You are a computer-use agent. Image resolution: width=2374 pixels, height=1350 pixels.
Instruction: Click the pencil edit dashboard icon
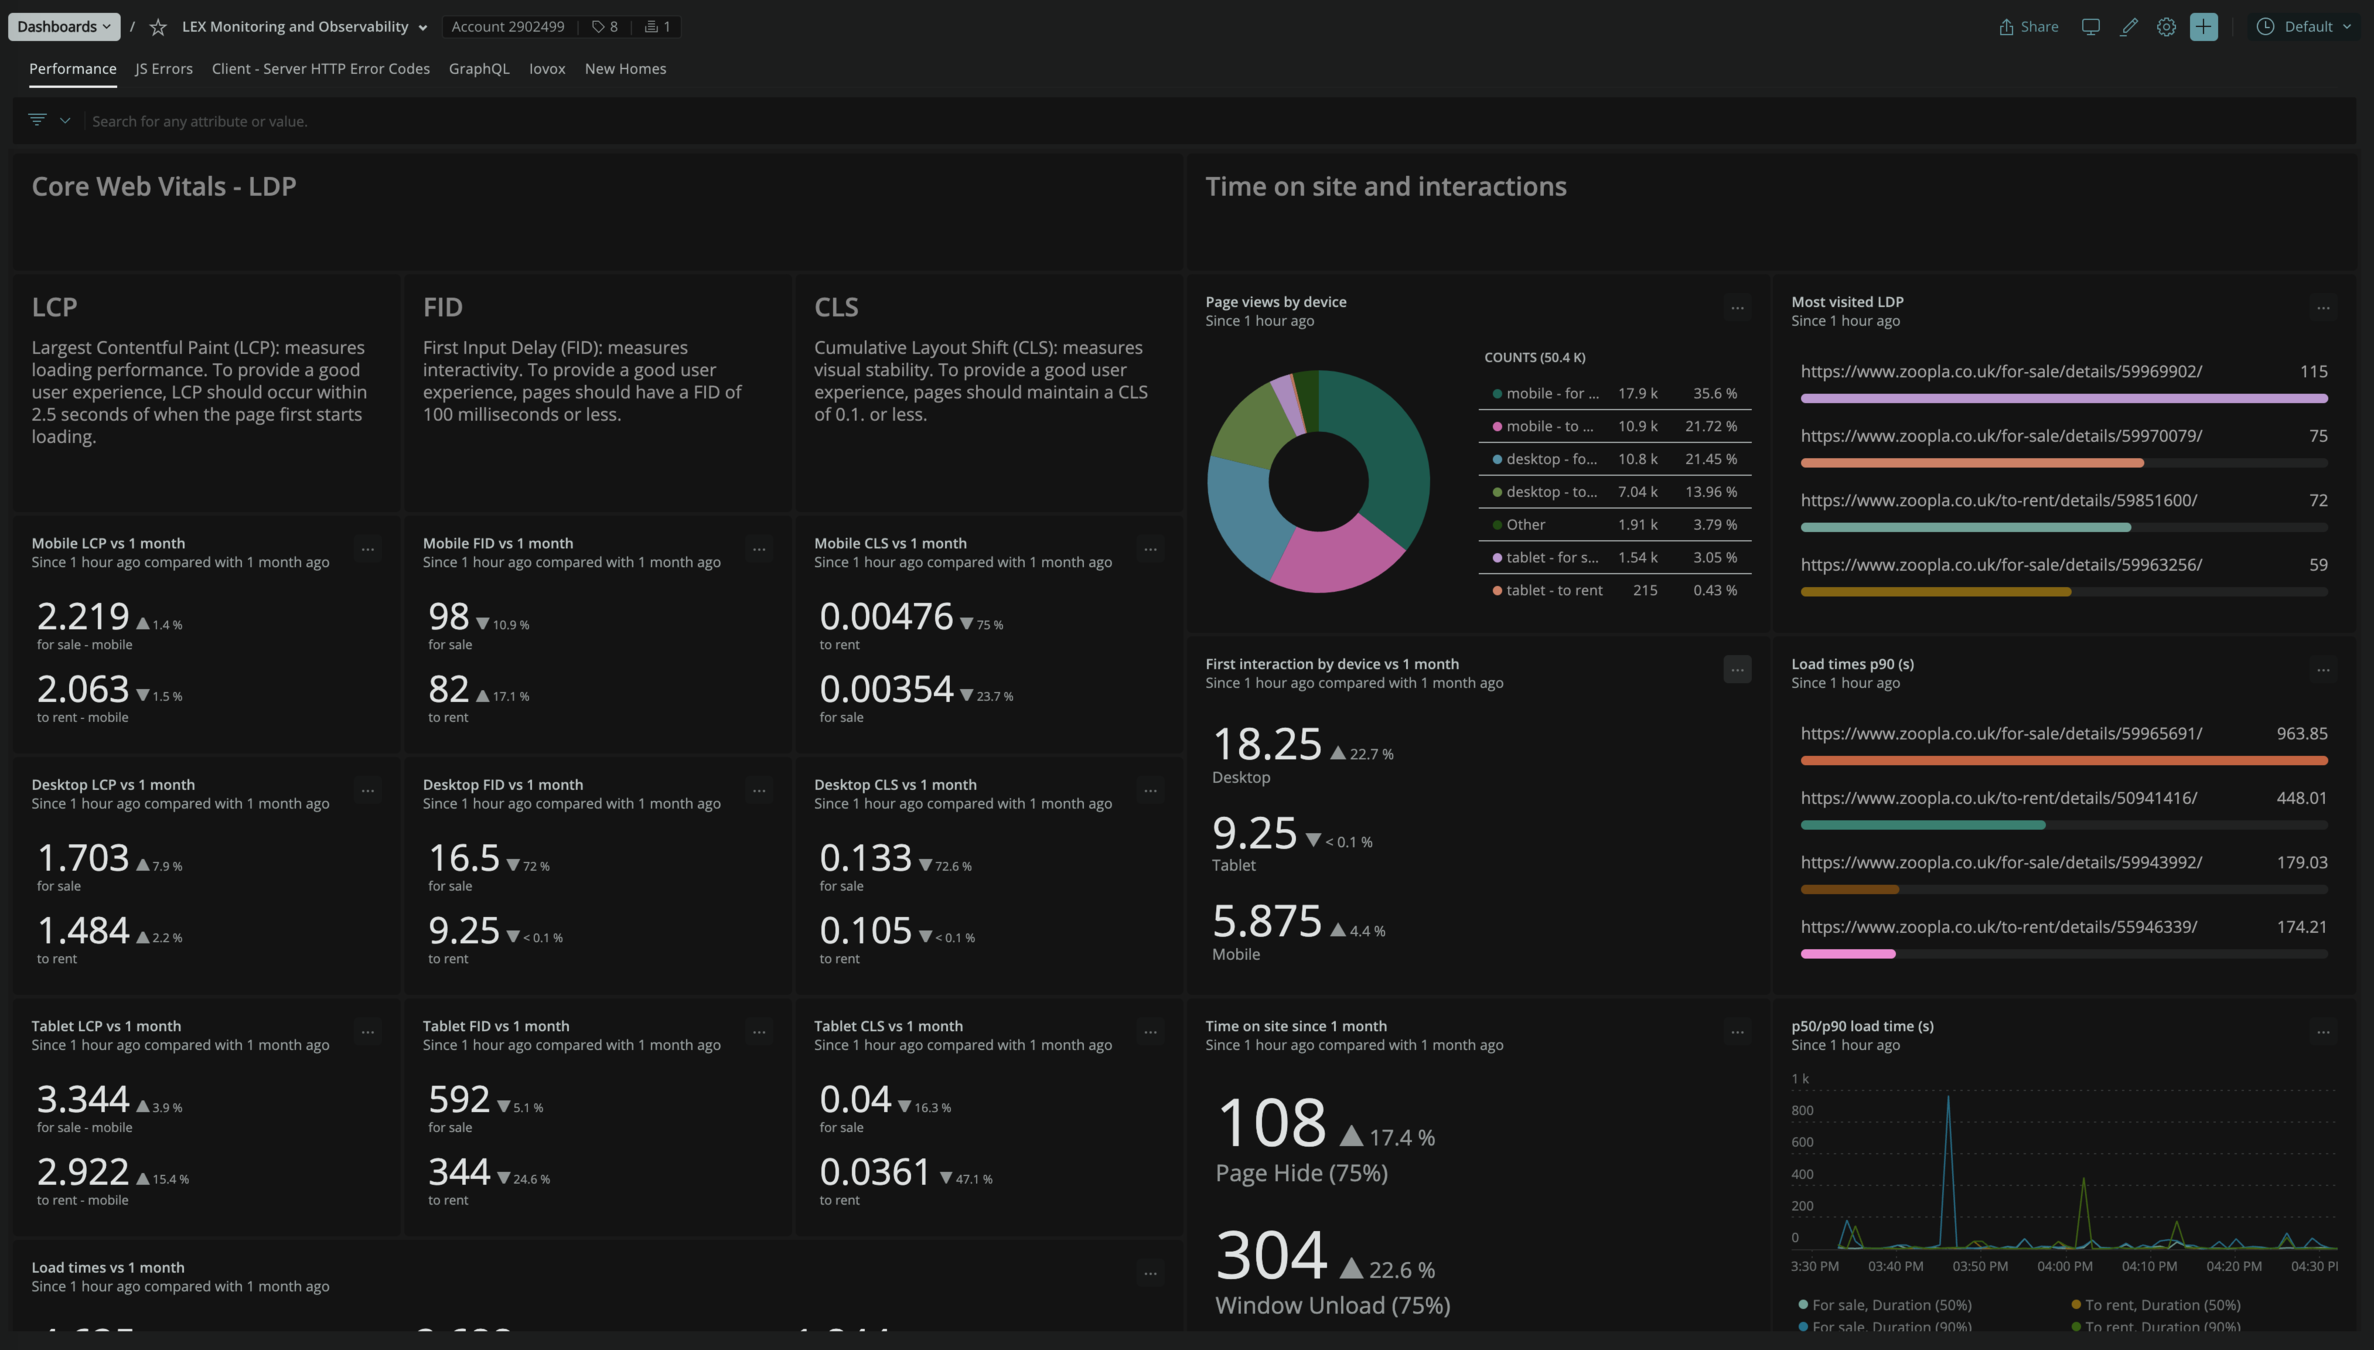(x=2128, y=27)
